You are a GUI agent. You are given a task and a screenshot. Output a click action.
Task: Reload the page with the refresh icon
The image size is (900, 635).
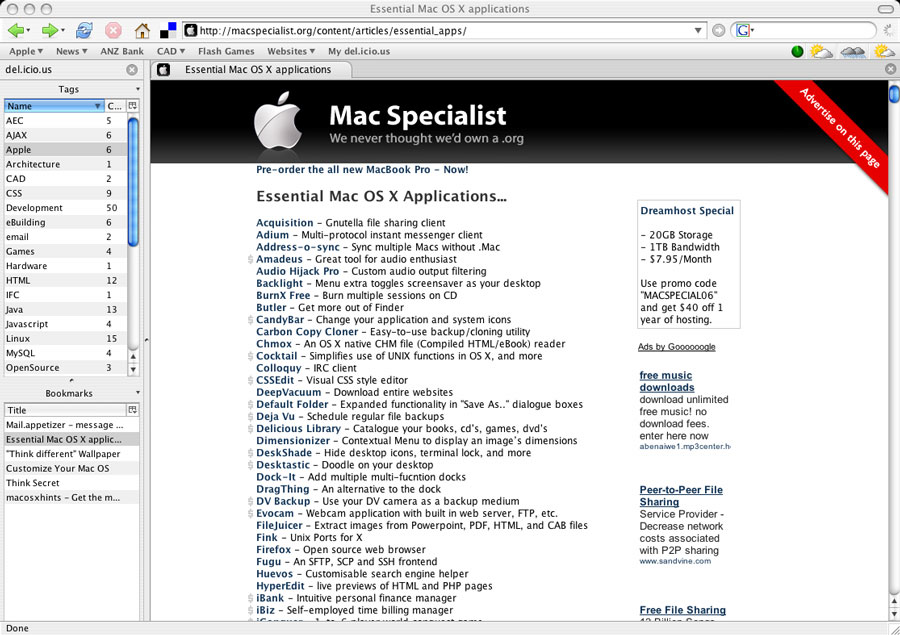coord(84,30)
